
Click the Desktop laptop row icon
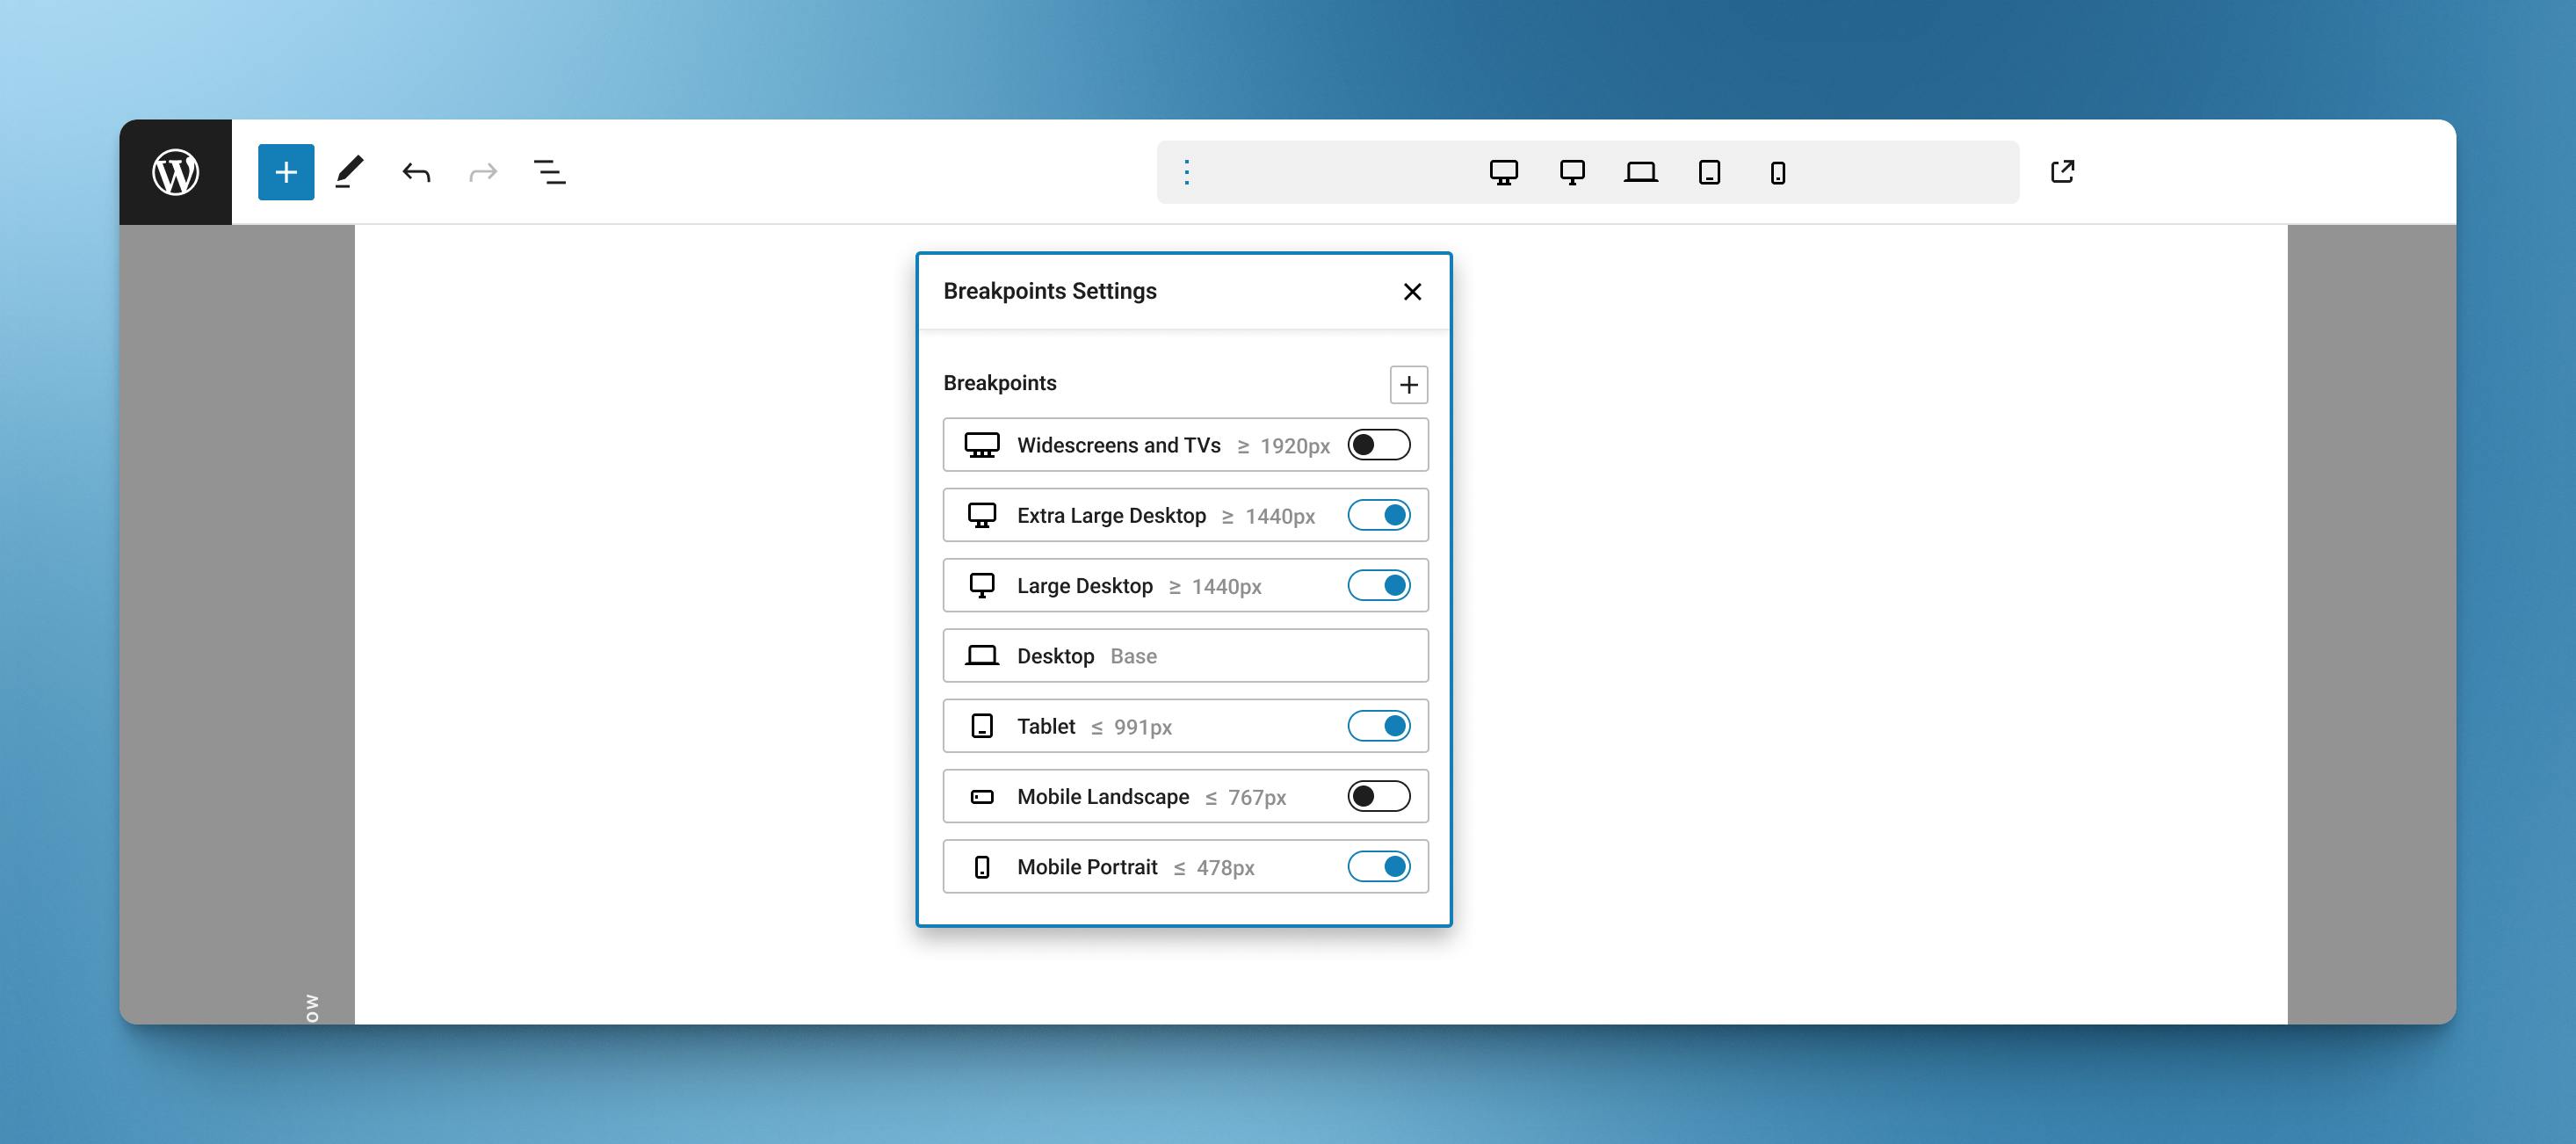[x=981, y=655]
